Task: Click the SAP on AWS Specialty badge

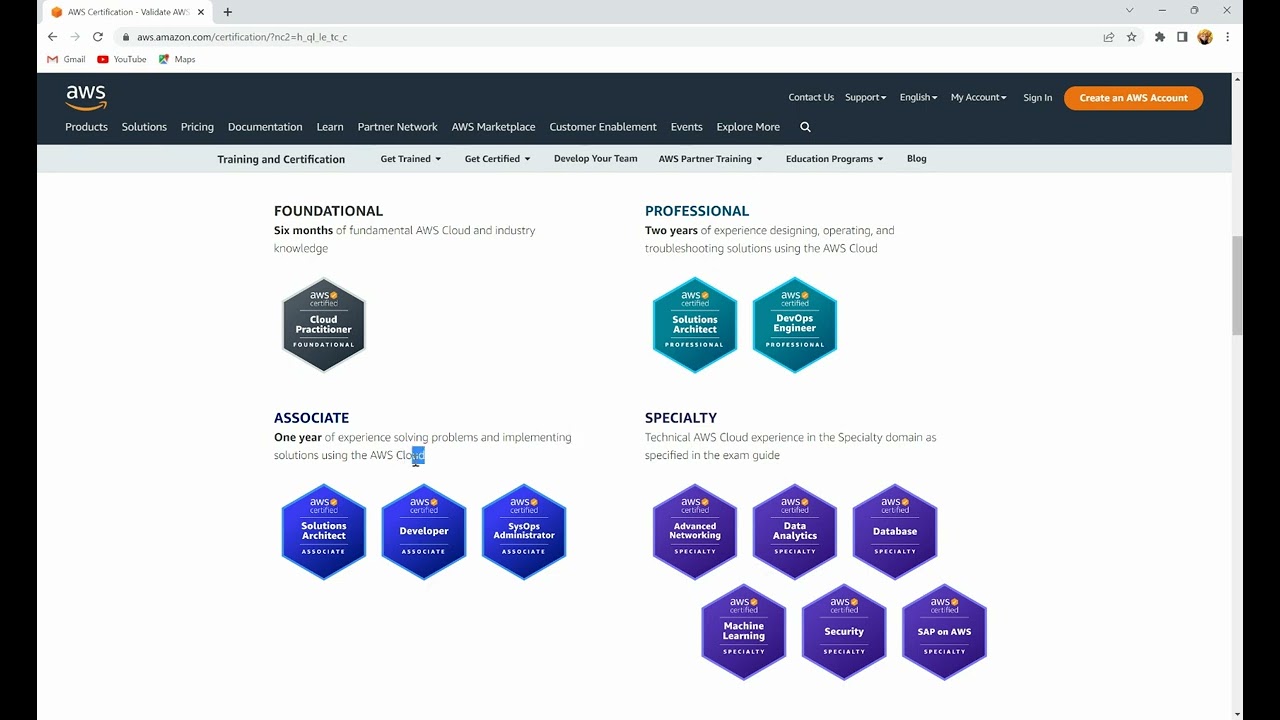Action: point(944,632)
